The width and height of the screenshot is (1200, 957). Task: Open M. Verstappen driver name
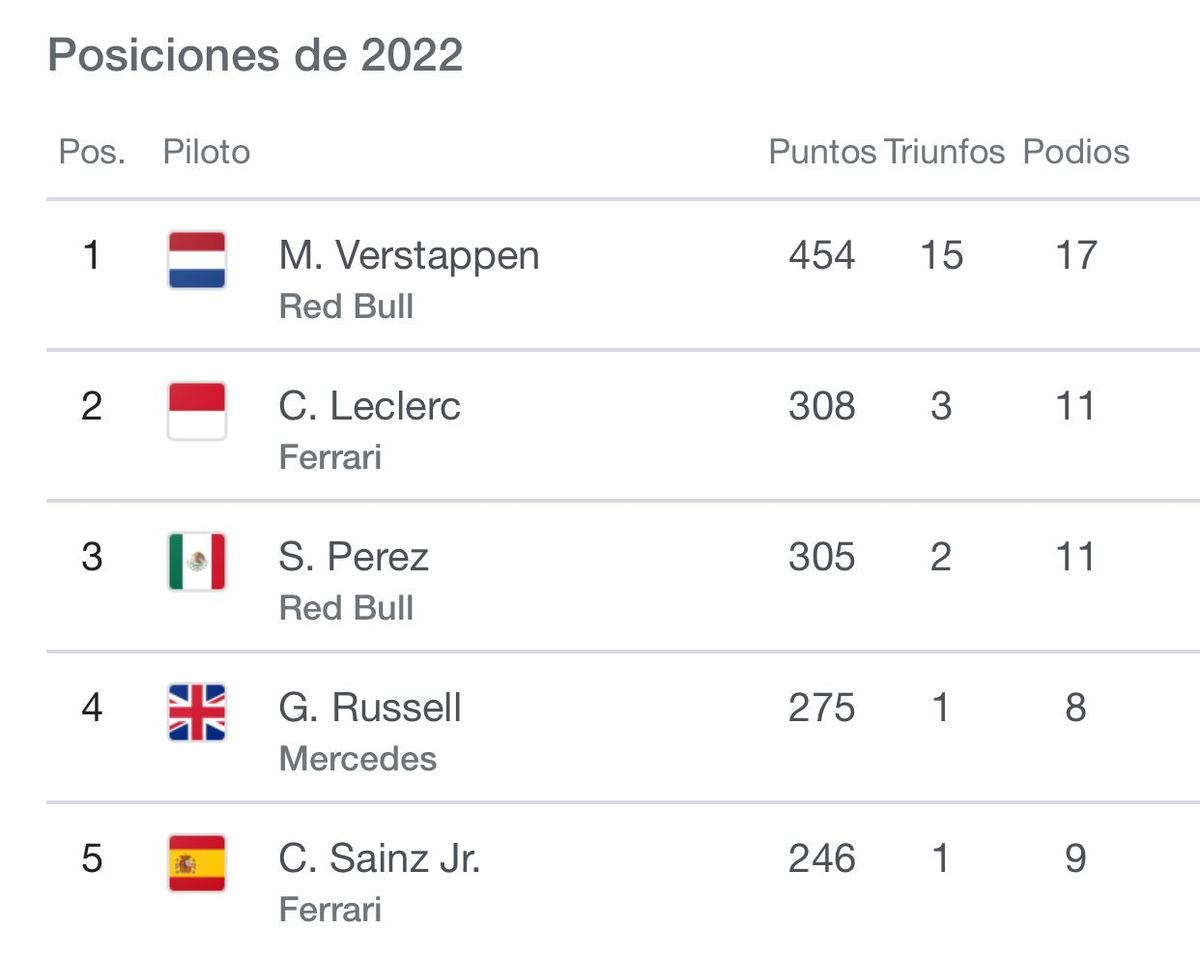coord(409,256)
